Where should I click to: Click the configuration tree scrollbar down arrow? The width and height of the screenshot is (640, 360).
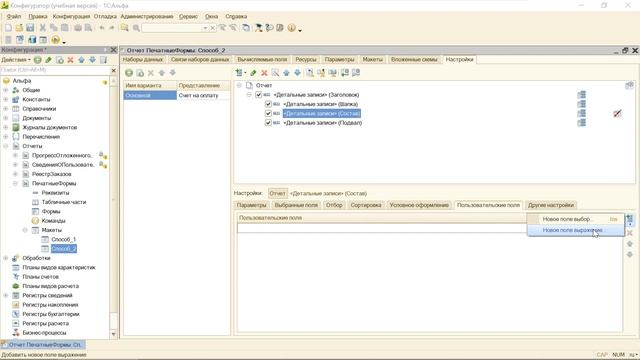[113, 334]
